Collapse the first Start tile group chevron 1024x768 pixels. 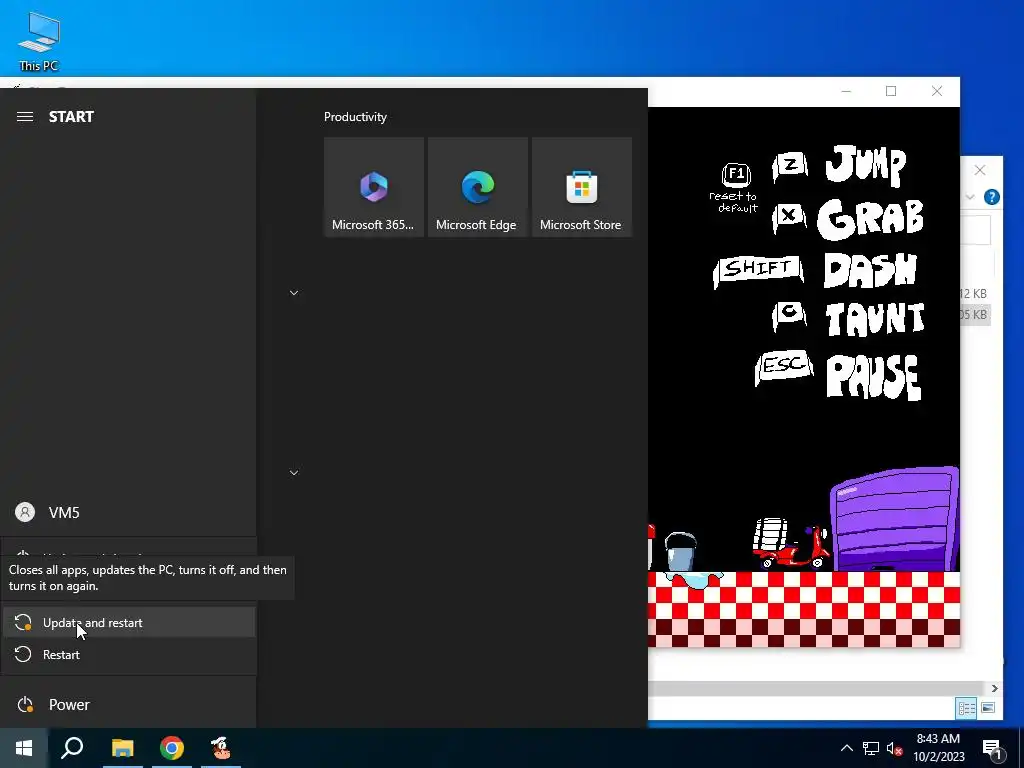coord(294,293)
